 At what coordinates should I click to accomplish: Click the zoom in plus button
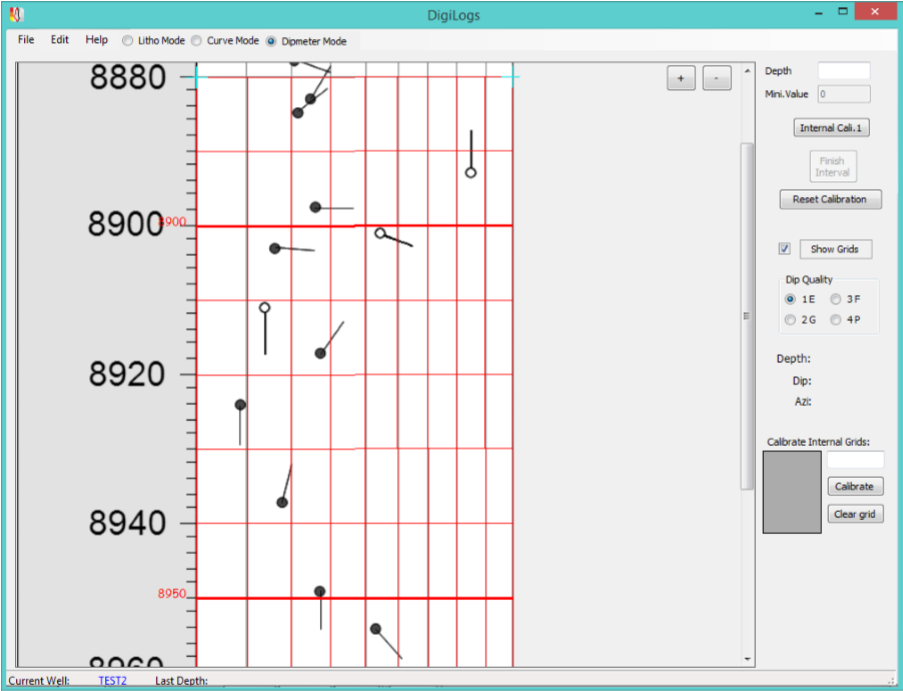(x=681, y=79)
